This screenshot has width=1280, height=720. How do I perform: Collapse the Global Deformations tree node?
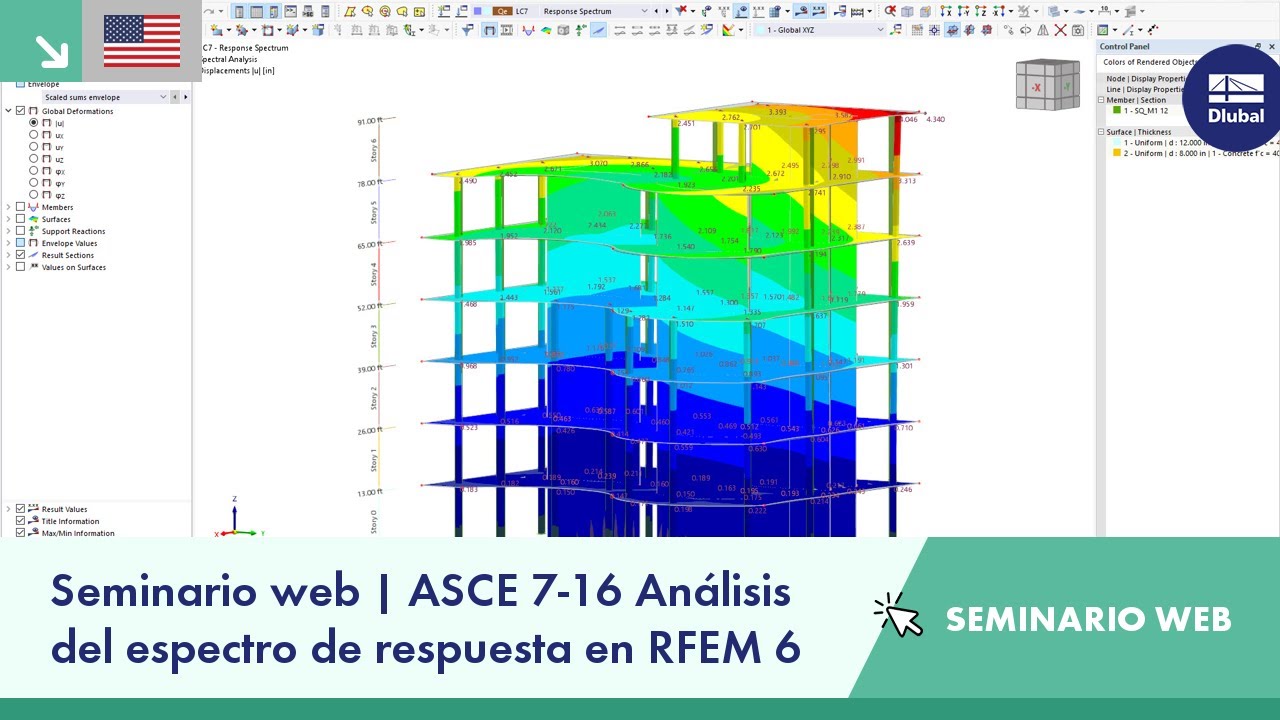(8, 111)
